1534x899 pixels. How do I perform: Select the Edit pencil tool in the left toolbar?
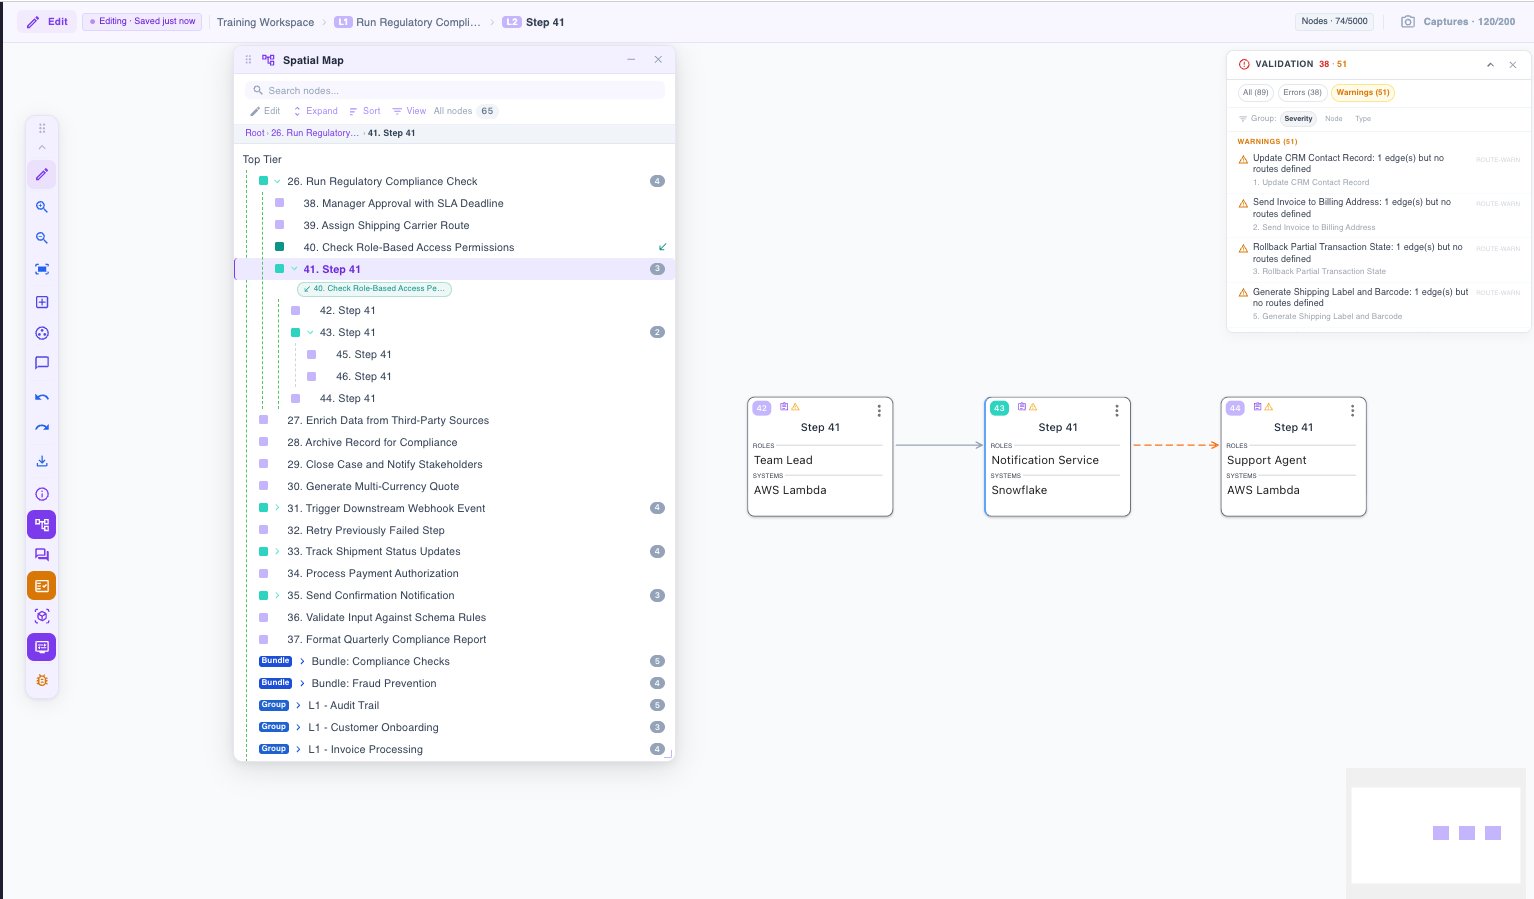[x=42, y=174]
